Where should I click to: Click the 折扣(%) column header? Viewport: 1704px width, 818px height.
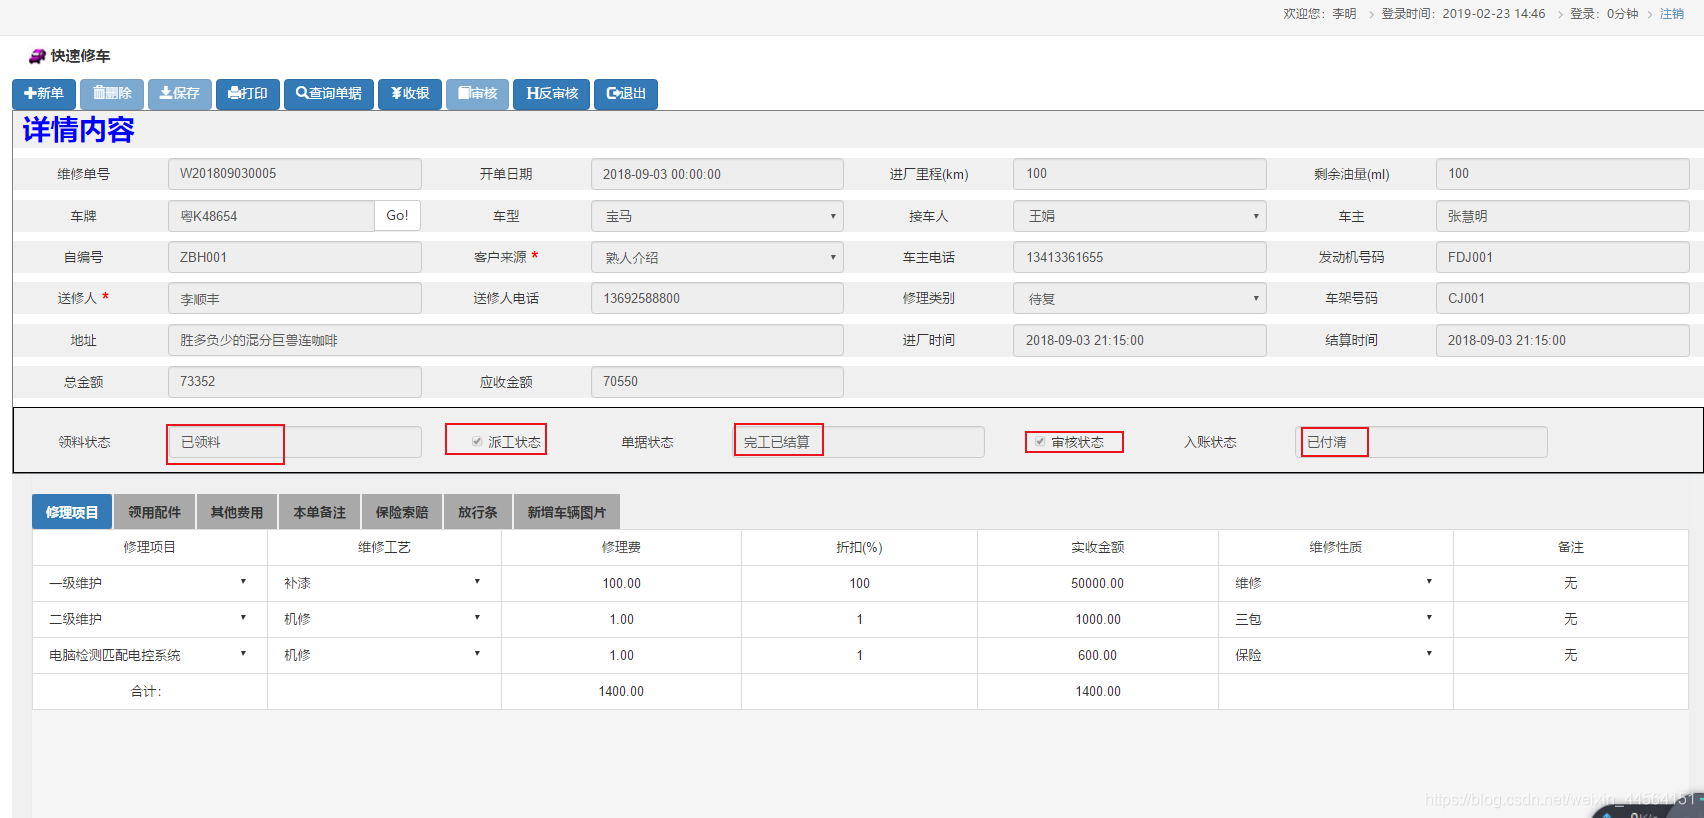click(x=859, y=547)
